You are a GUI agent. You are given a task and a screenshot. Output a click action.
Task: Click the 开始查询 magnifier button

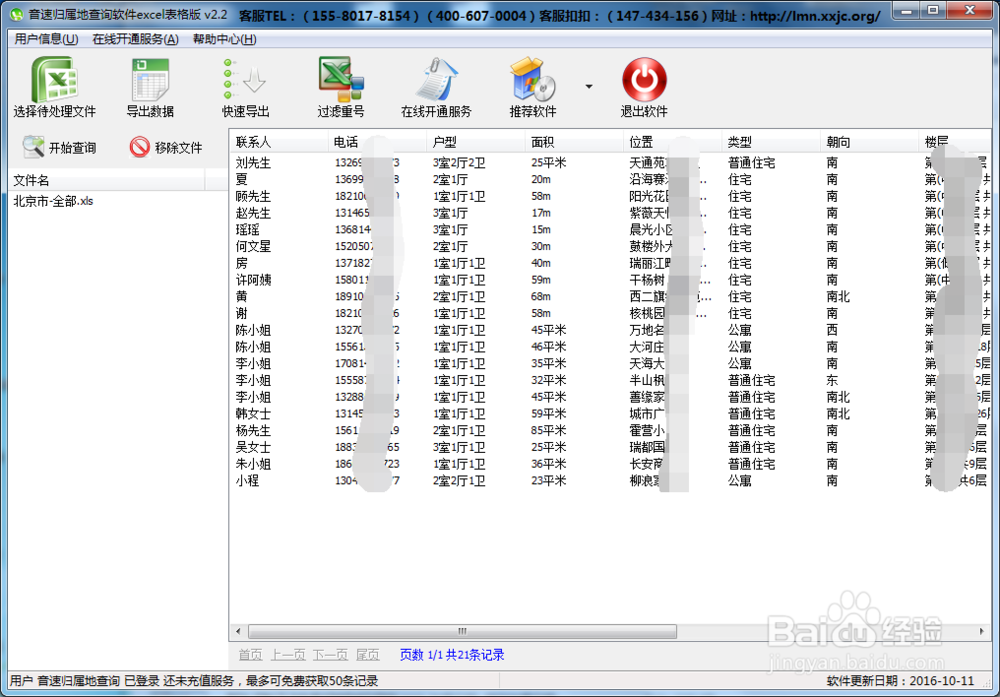pos(59,147)
